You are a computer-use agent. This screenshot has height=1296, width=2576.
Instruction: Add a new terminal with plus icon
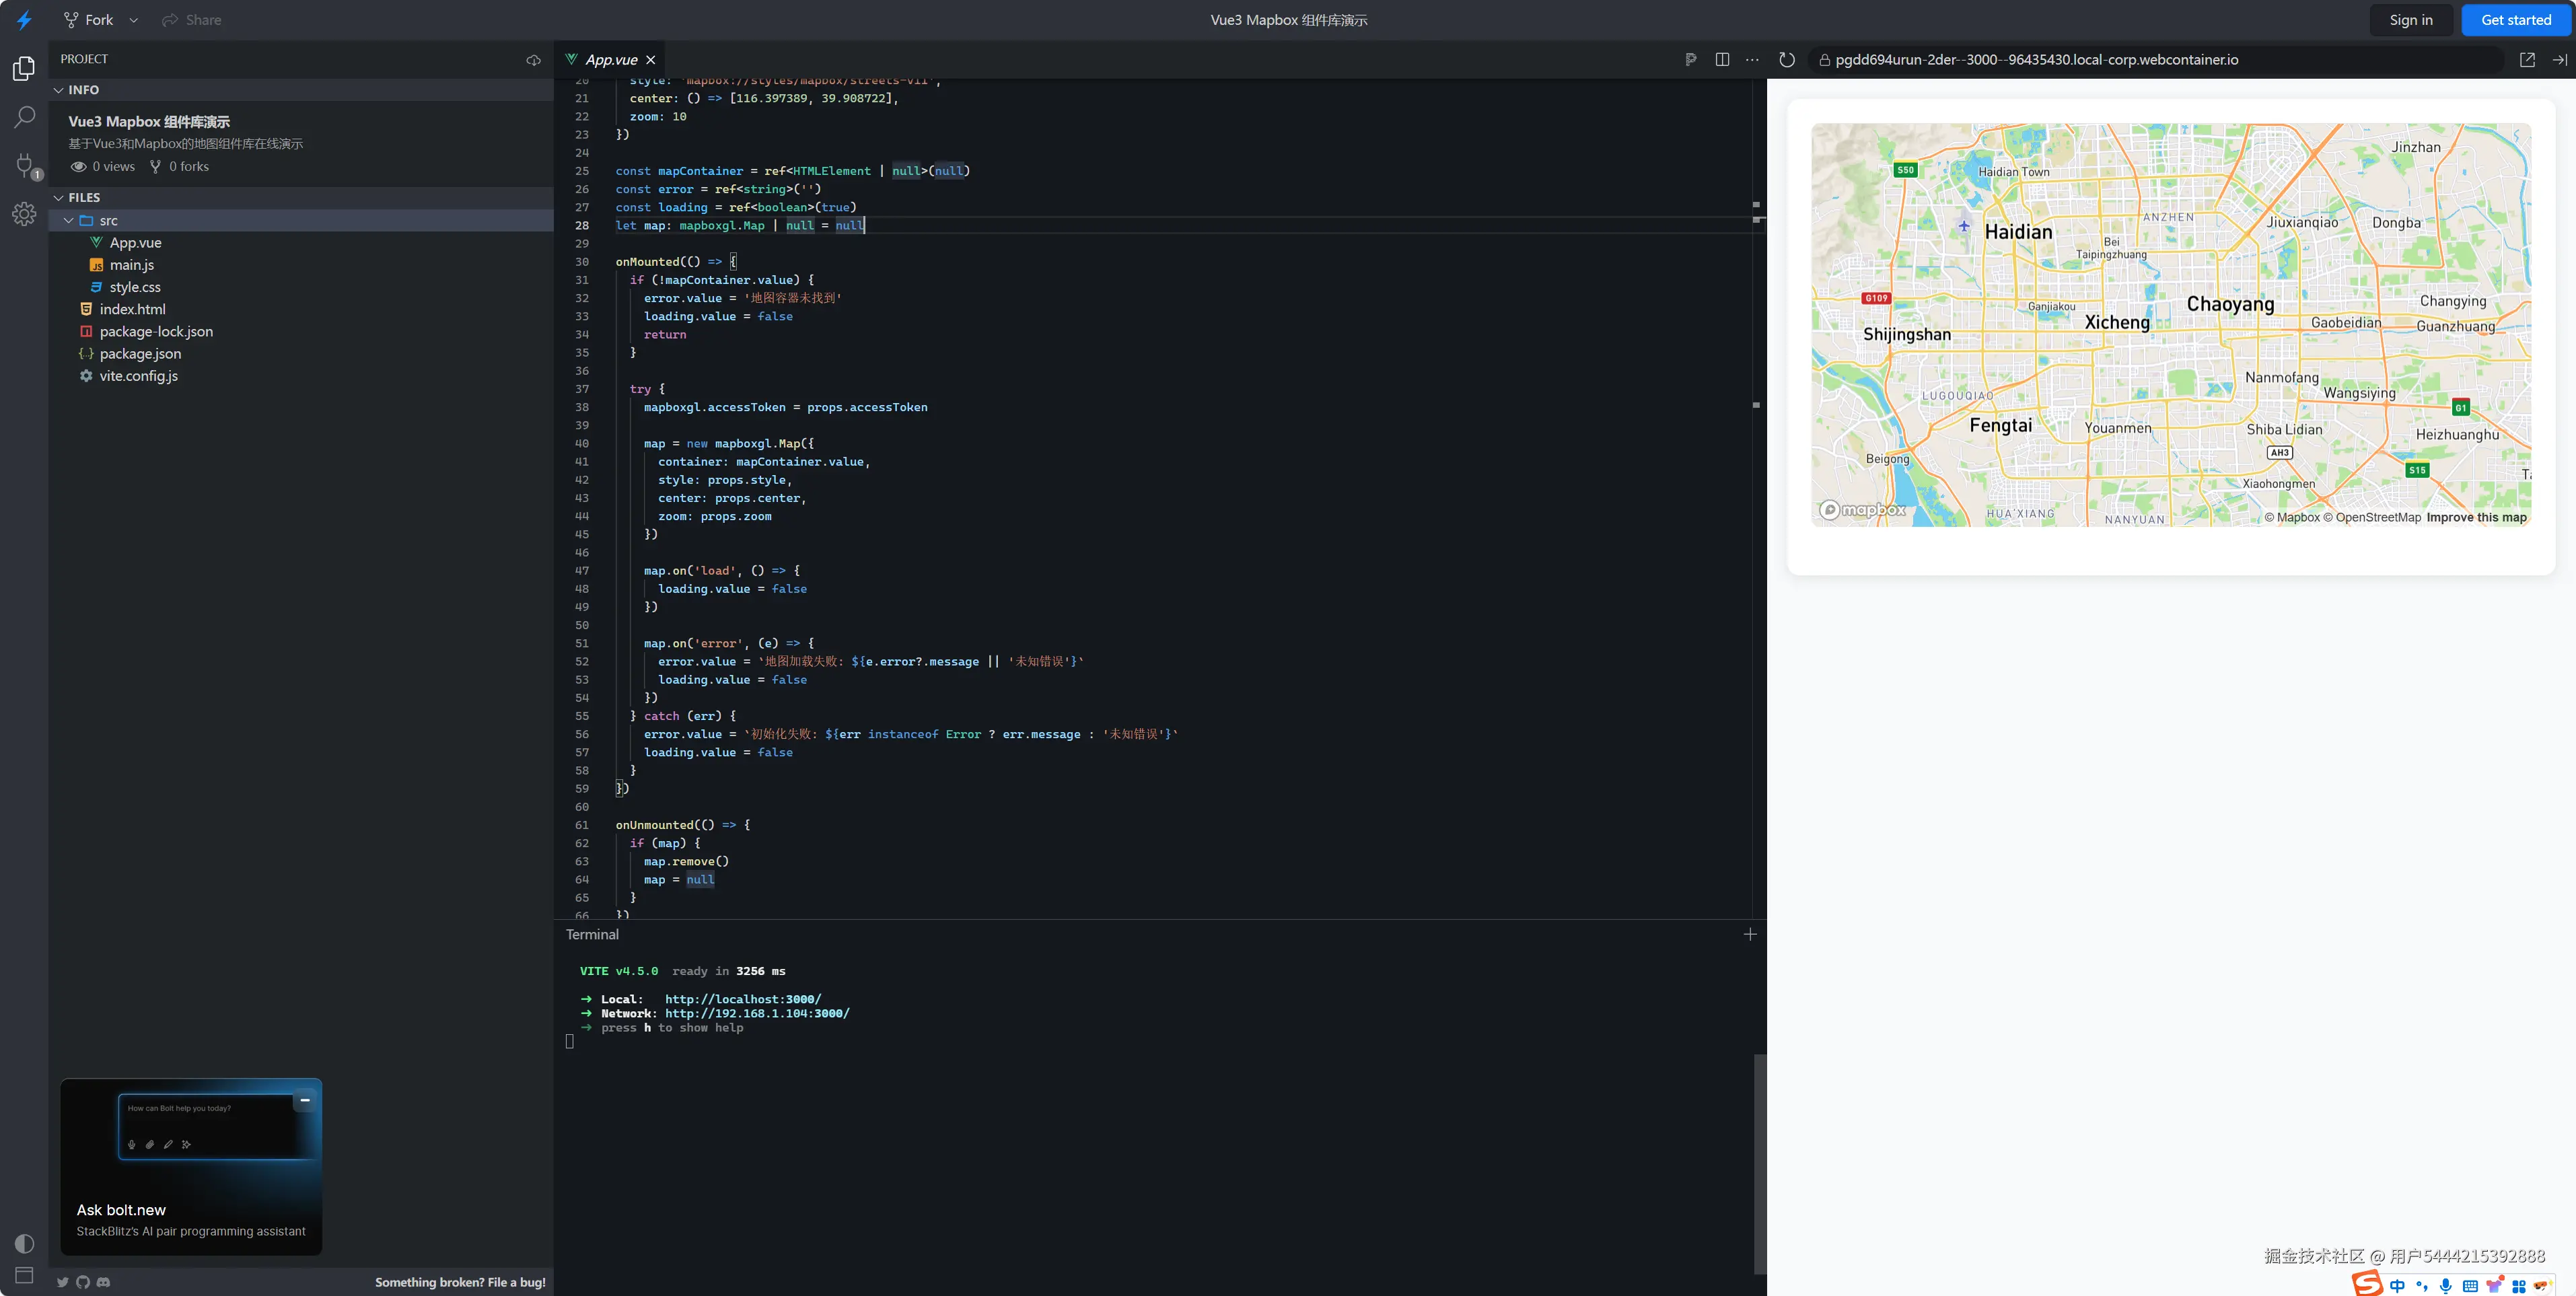1750,934
